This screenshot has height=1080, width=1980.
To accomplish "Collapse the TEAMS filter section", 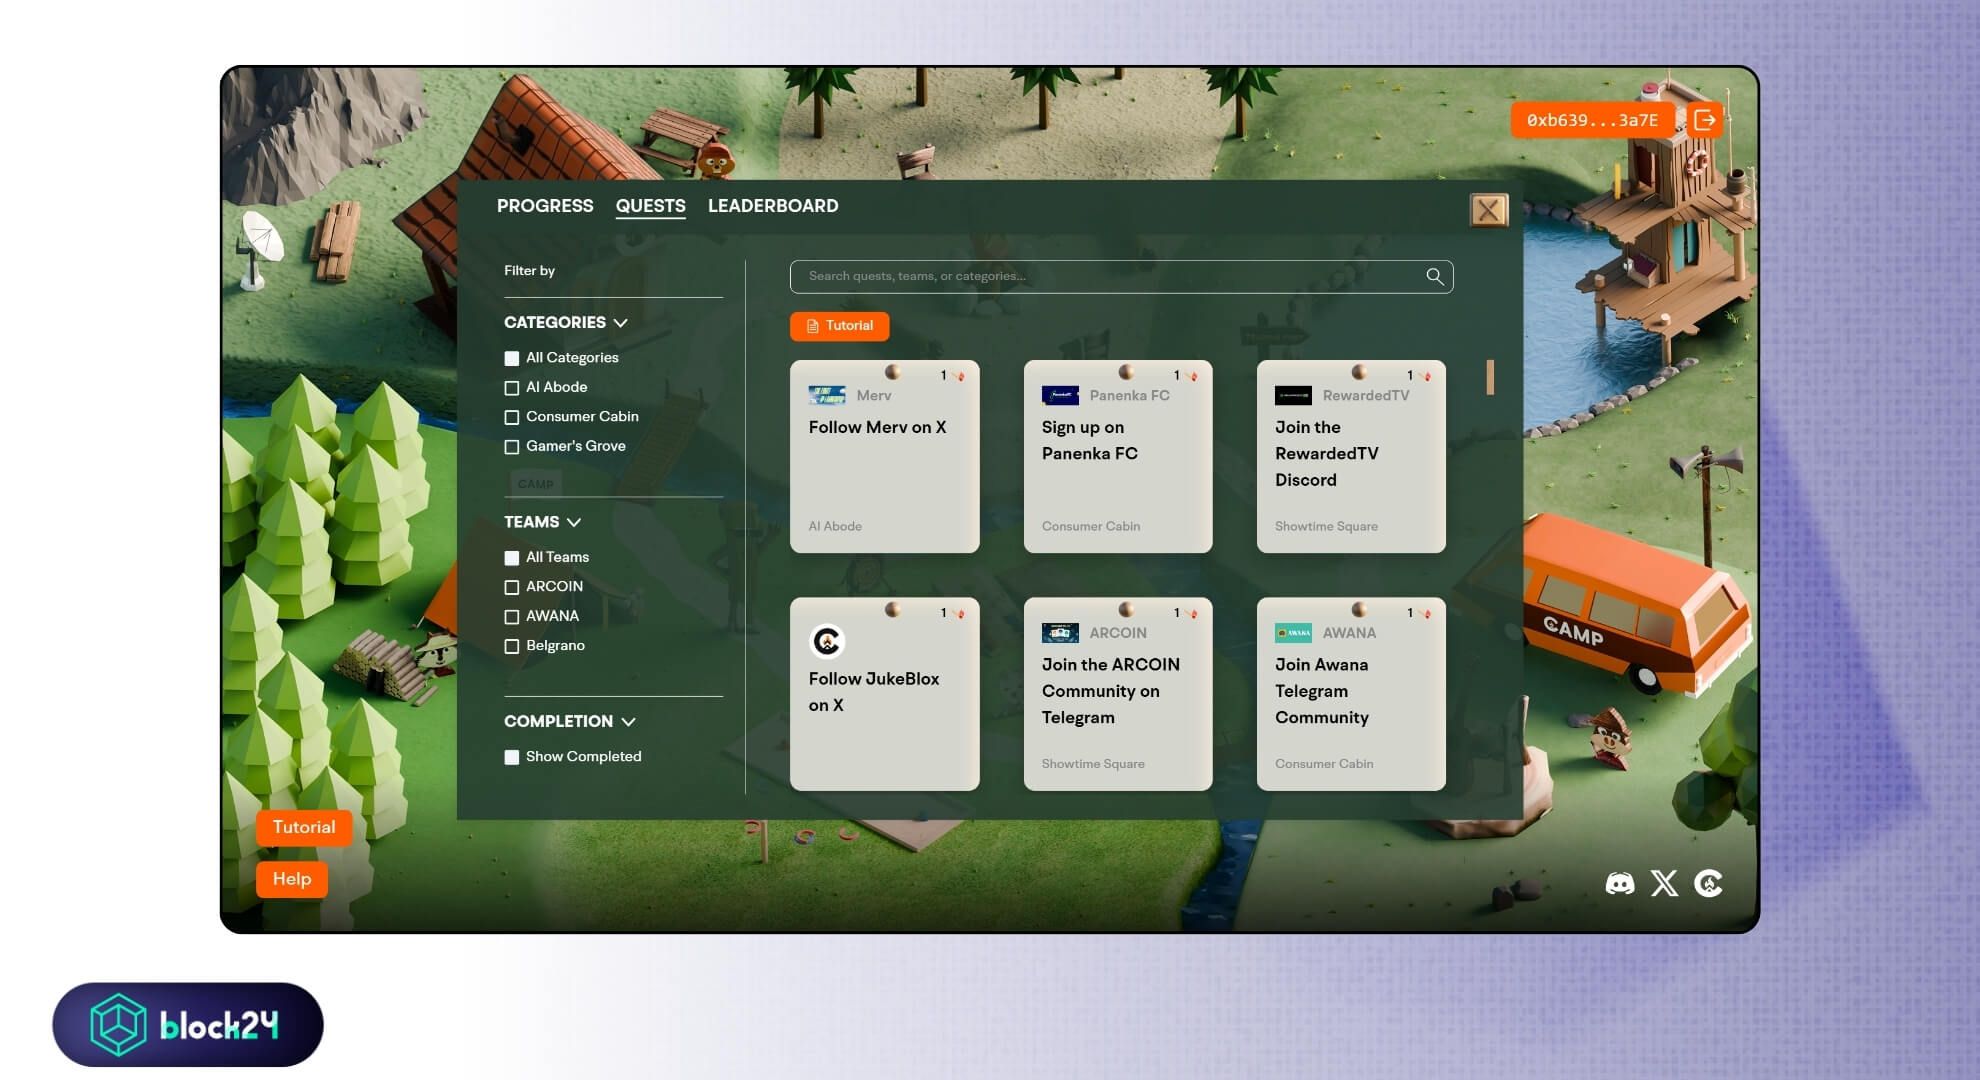I will click(542, 522).
